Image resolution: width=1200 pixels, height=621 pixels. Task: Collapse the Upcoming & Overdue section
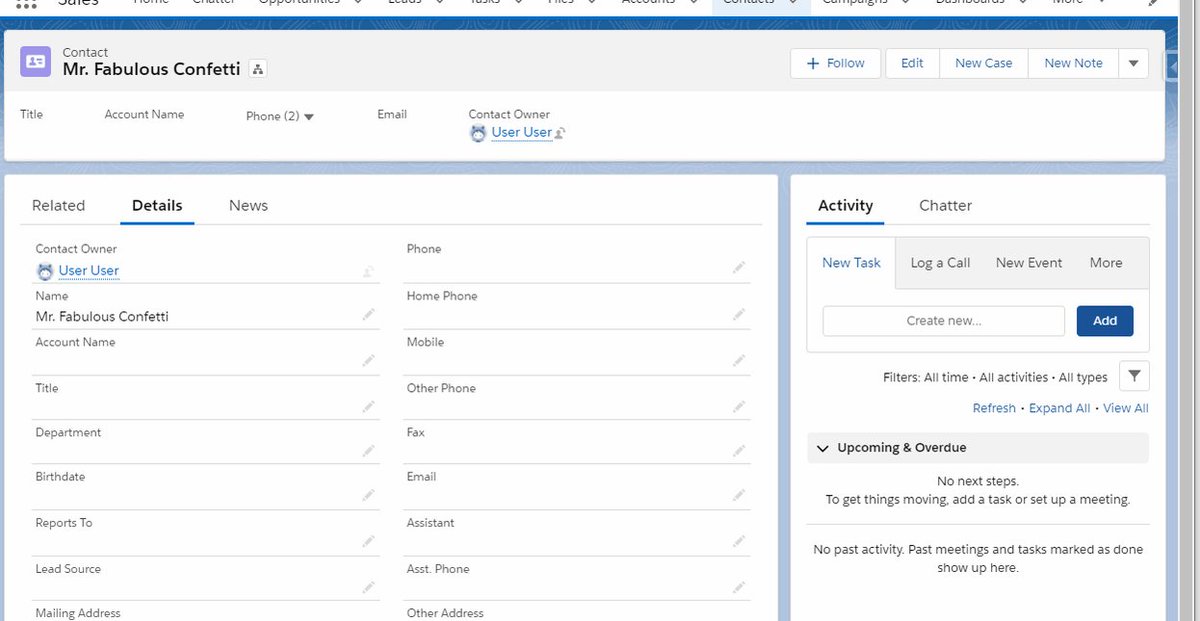click(x=823, y=448)
